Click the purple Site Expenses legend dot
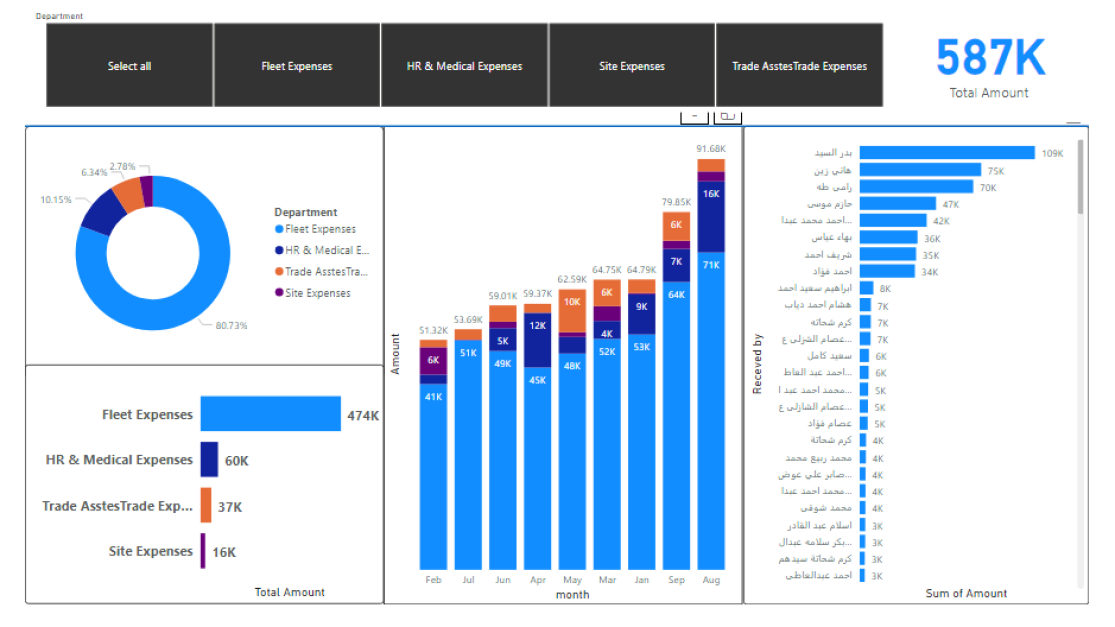The image size is (1115, 627). click(x=280, y=293)
